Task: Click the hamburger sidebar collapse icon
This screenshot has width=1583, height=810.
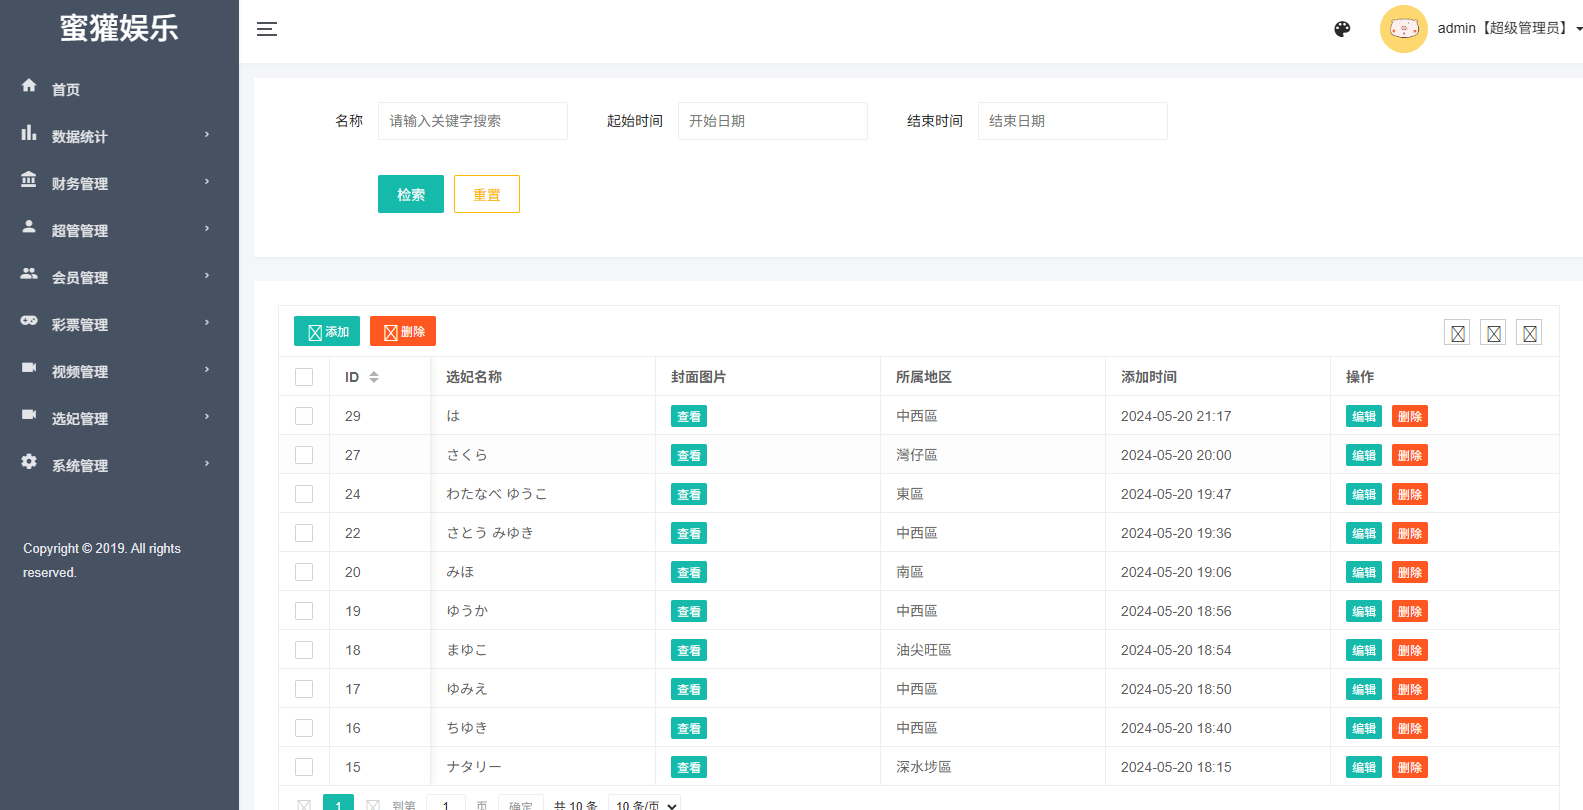Action: pyautogui.click(x=266, y=29)
